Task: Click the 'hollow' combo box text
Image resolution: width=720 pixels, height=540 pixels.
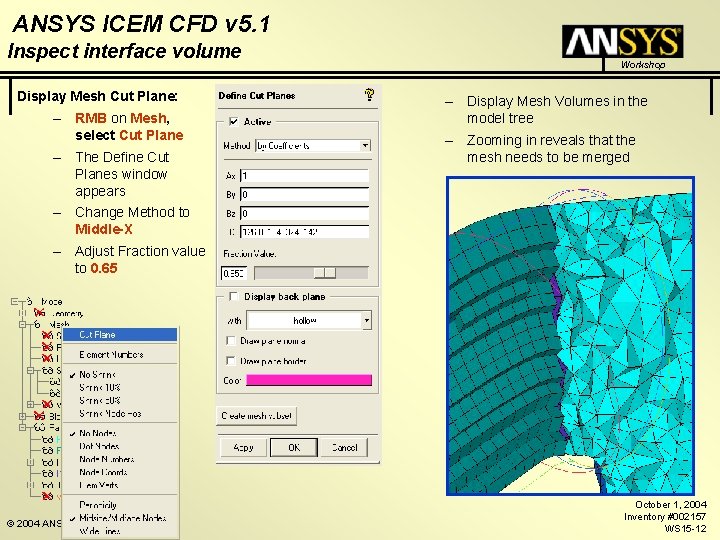Action: click(x=304, y=321)
